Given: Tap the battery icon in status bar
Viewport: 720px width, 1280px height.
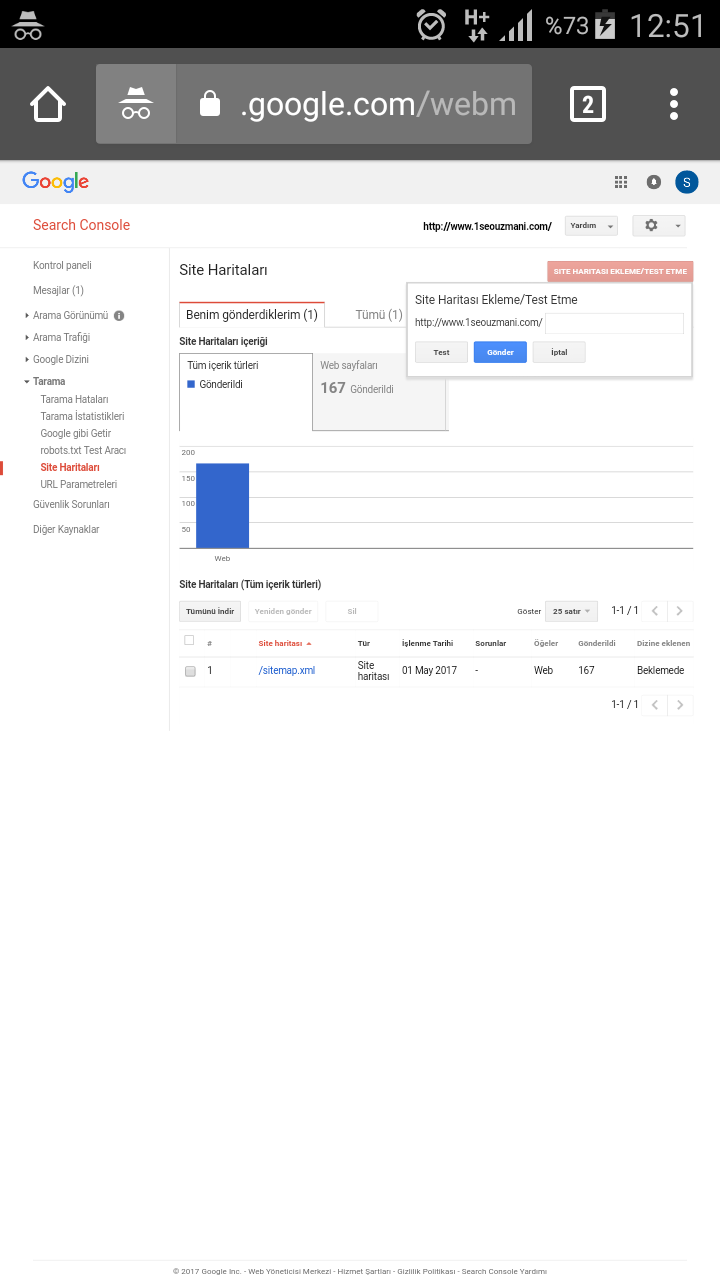Looking at the screenshot, I should point(605,24).
